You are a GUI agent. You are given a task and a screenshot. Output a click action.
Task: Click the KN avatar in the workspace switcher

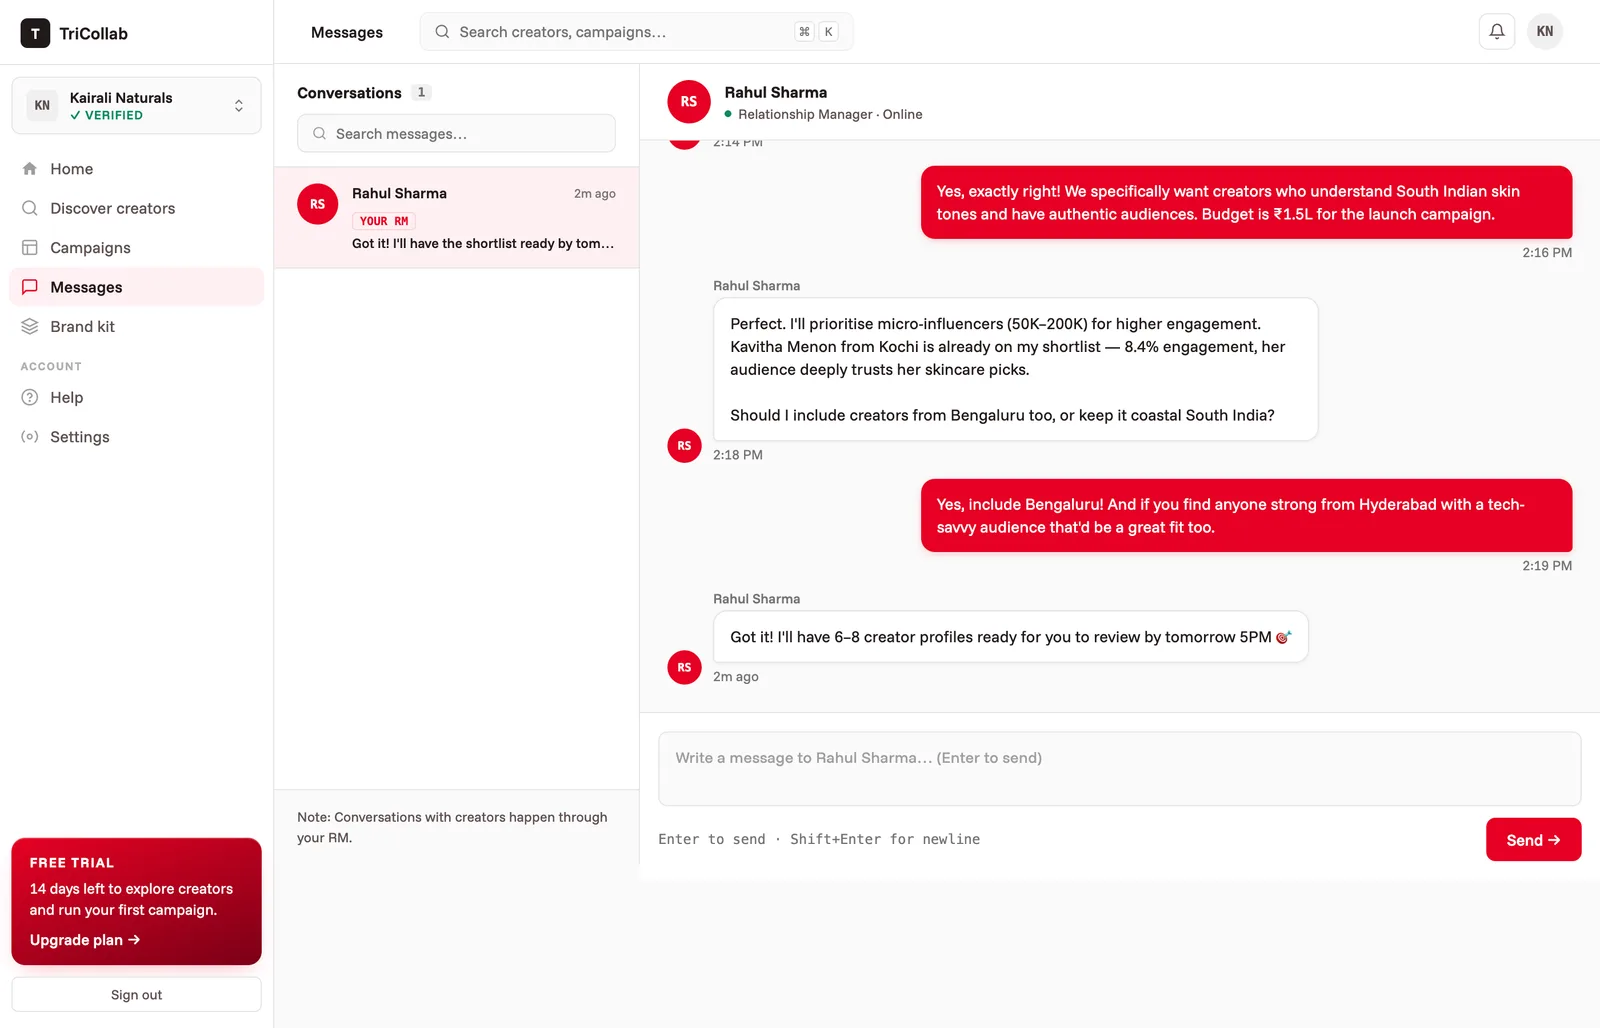click(42, 105)
